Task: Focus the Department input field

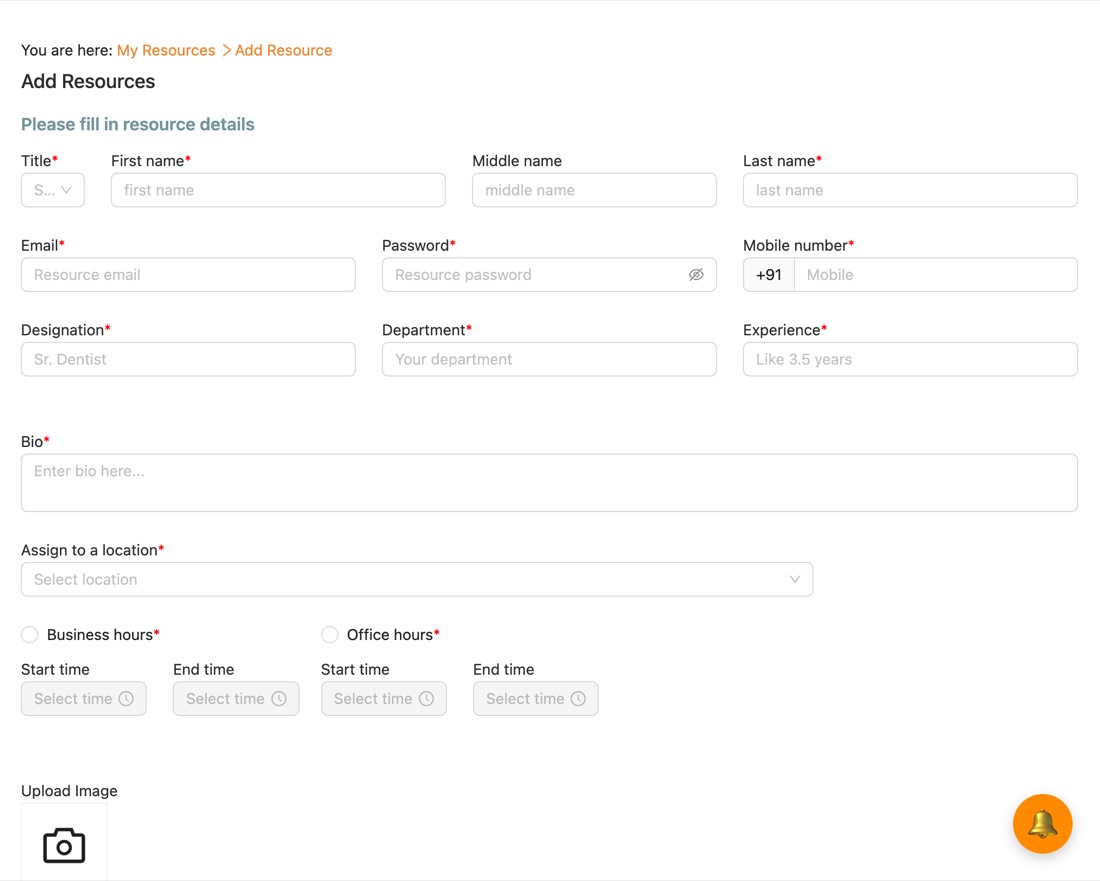Action: (x=549, y=359)
